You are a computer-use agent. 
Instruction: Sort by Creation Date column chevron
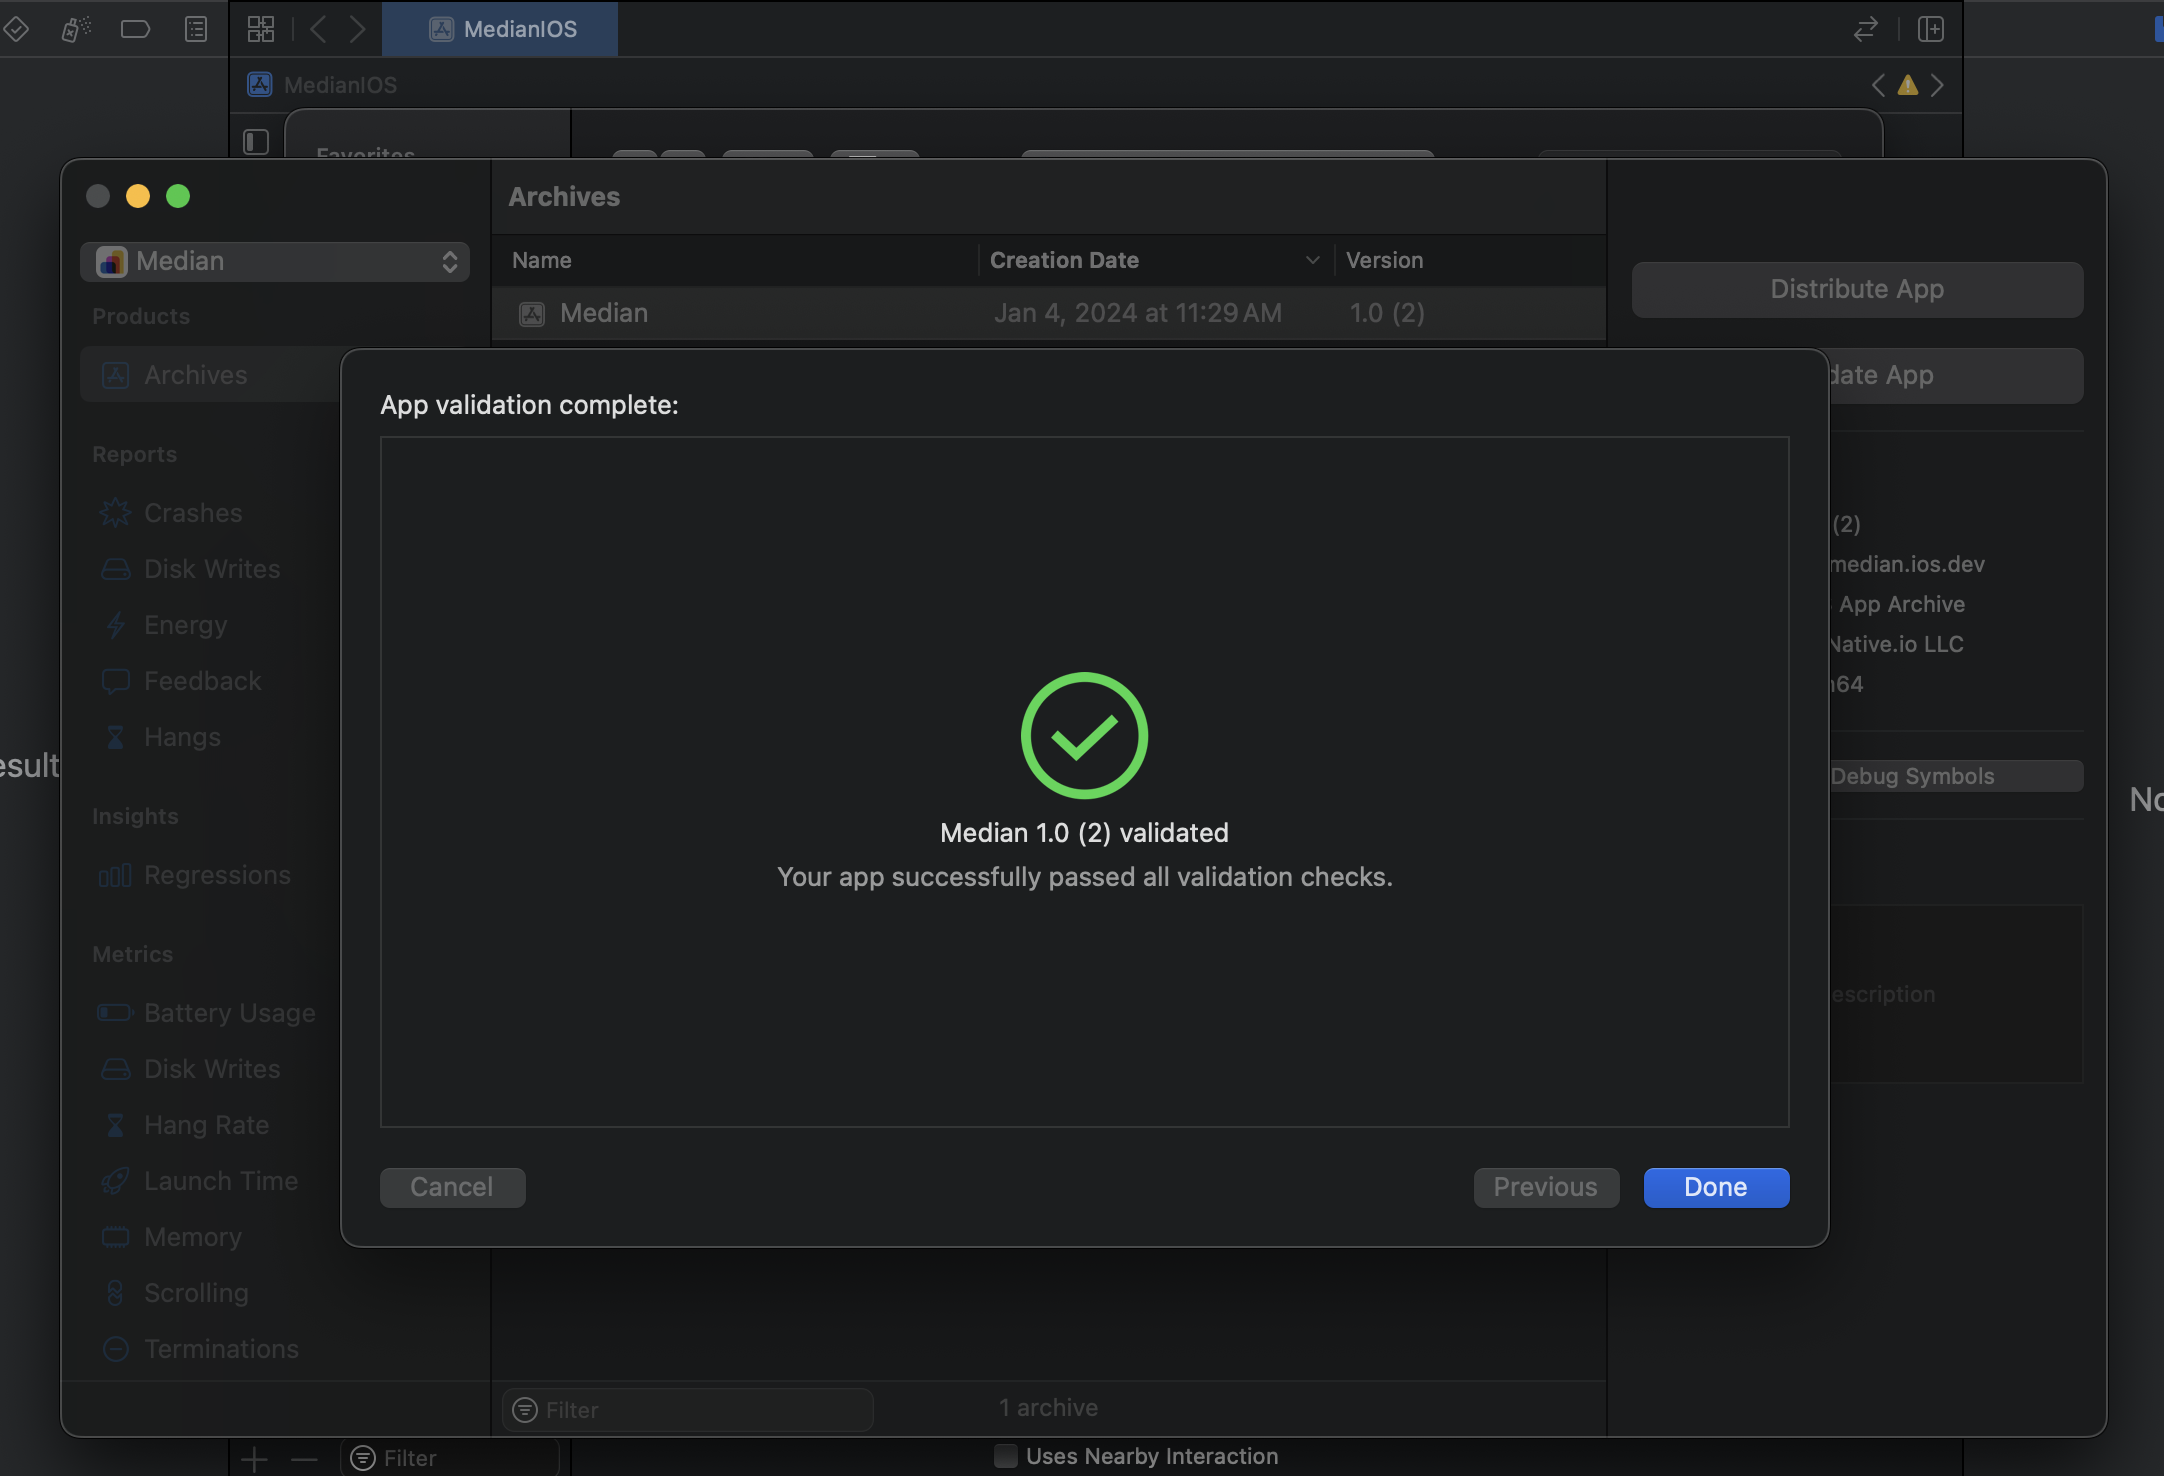click(1312, 260)
